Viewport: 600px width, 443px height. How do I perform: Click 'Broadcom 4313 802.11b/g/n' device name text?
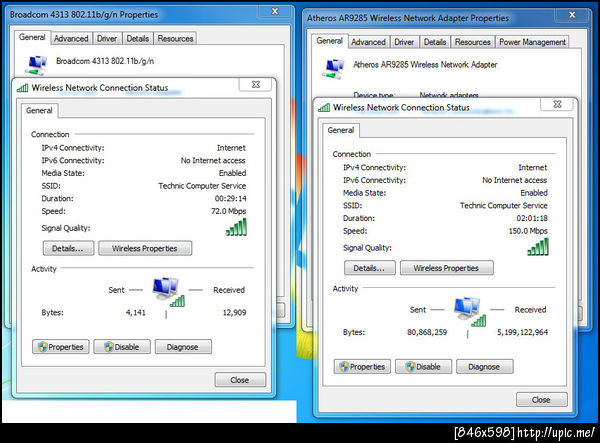[x=105, y=61]
